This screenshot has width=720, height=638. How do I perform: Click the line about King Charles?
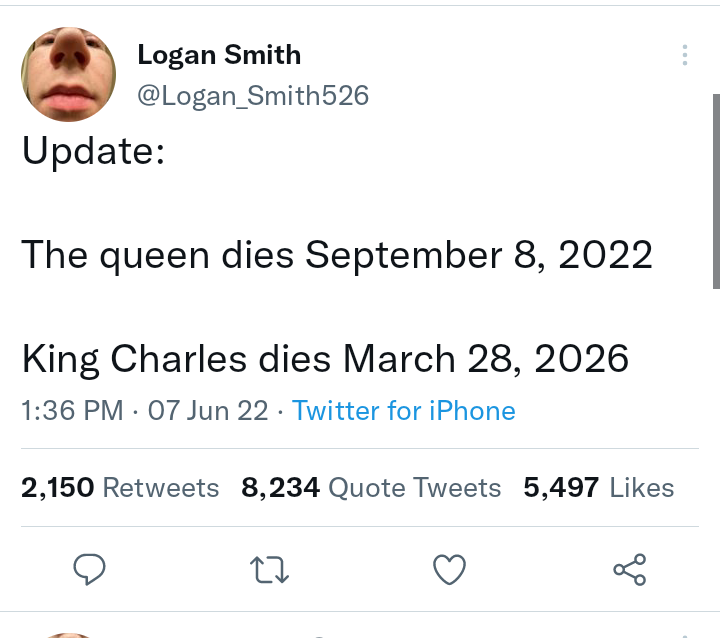pos(325,358)
